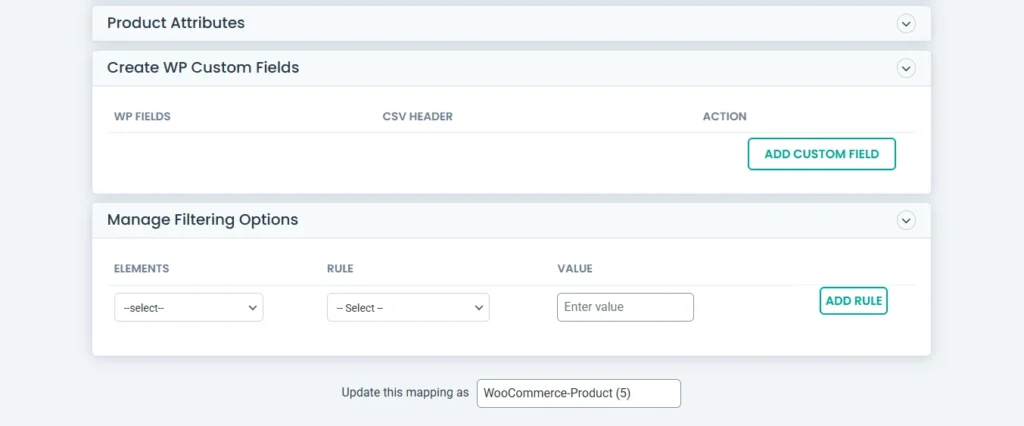Open the Elements "--select--" dropdown

(188, 308)
